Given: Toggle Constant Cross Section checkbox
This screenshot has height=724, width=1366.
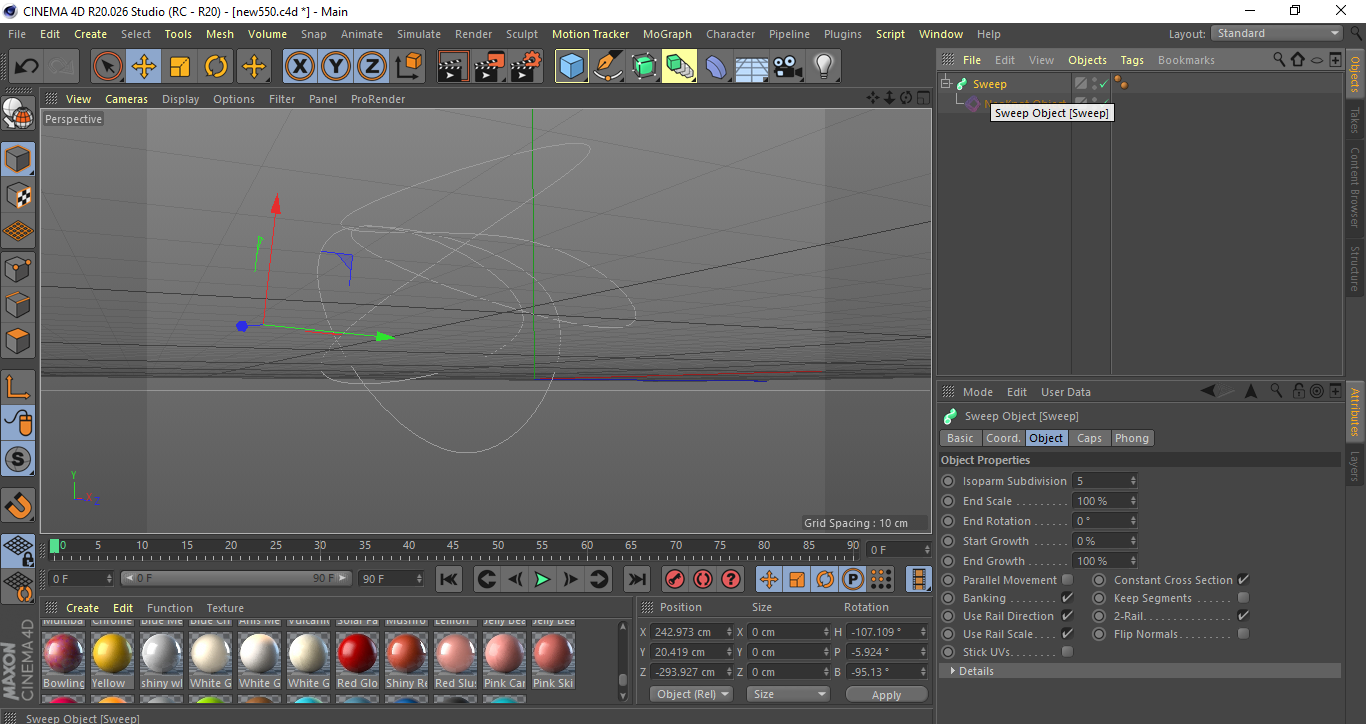Looking at the screenshot, I should (1243, 580).
